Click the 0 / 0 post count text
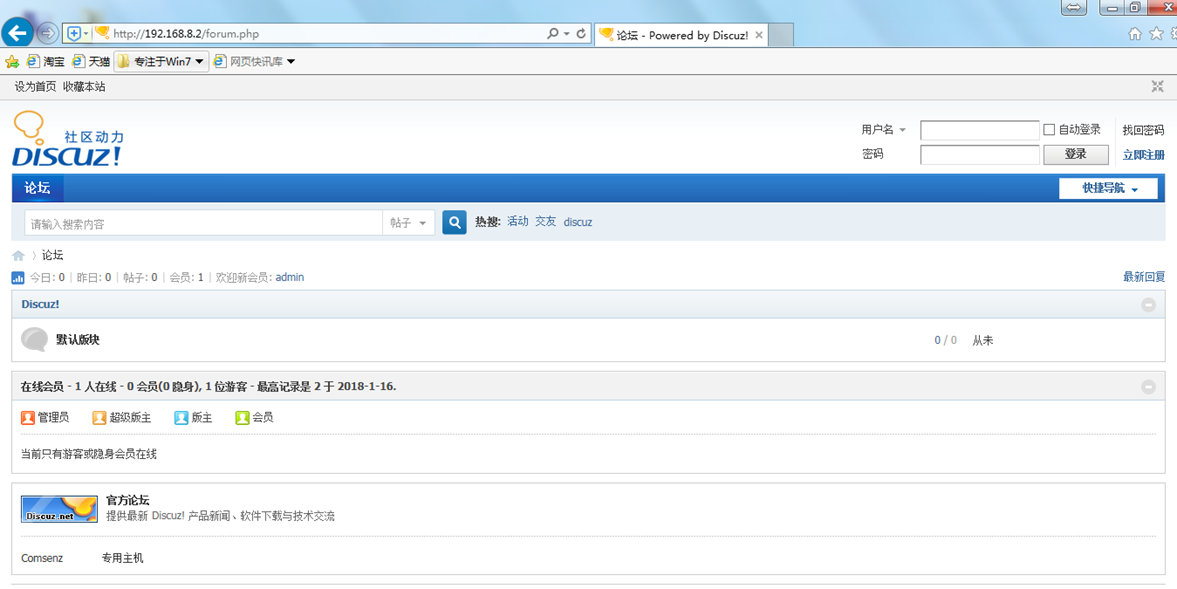 pyautogui.click(x=946, y=341)
